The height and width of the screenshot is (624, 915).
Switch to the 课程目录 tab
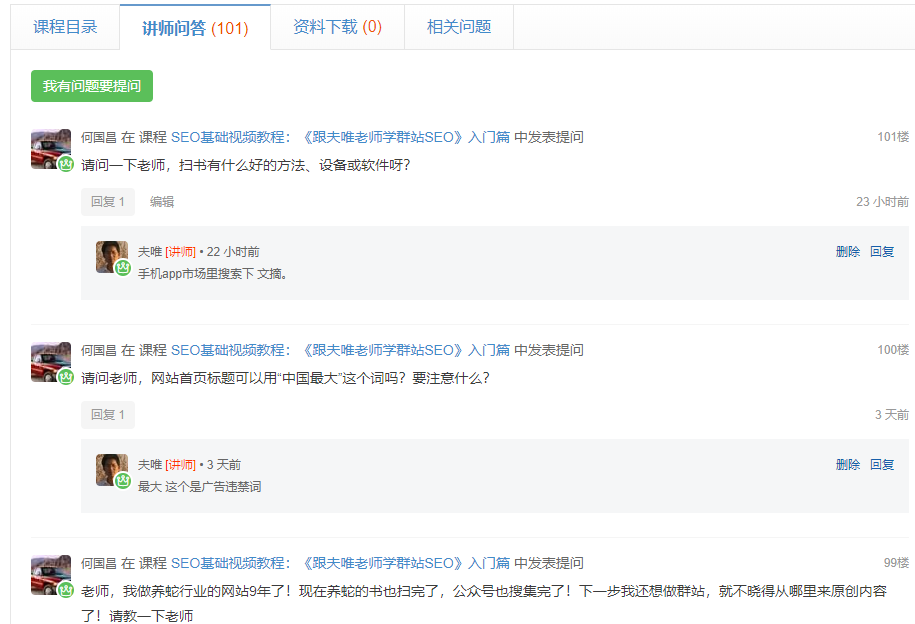[65, 27]
